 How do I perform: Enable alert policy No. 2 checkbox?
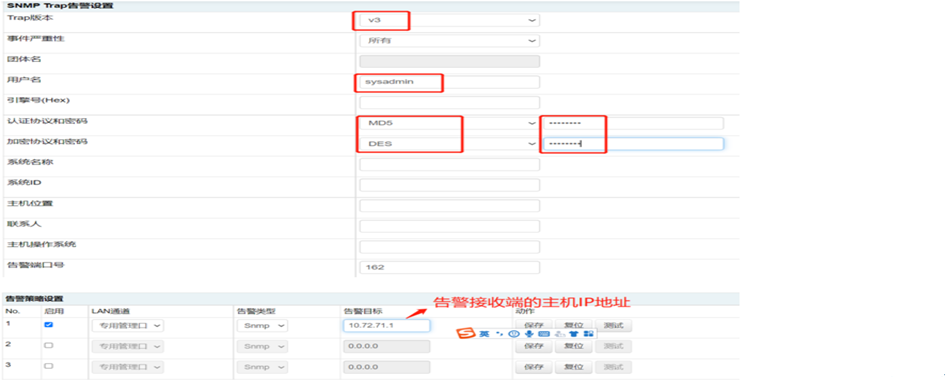point(49,346)
